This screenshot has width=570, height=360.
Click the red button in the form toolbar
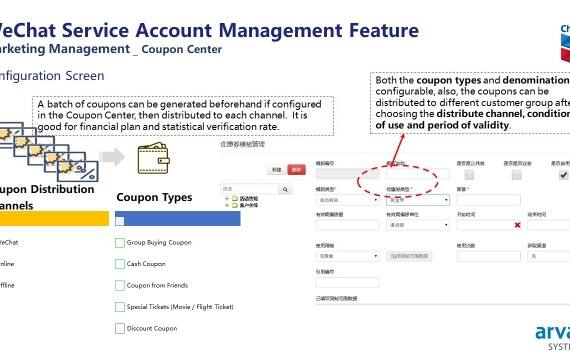(296, 170)
